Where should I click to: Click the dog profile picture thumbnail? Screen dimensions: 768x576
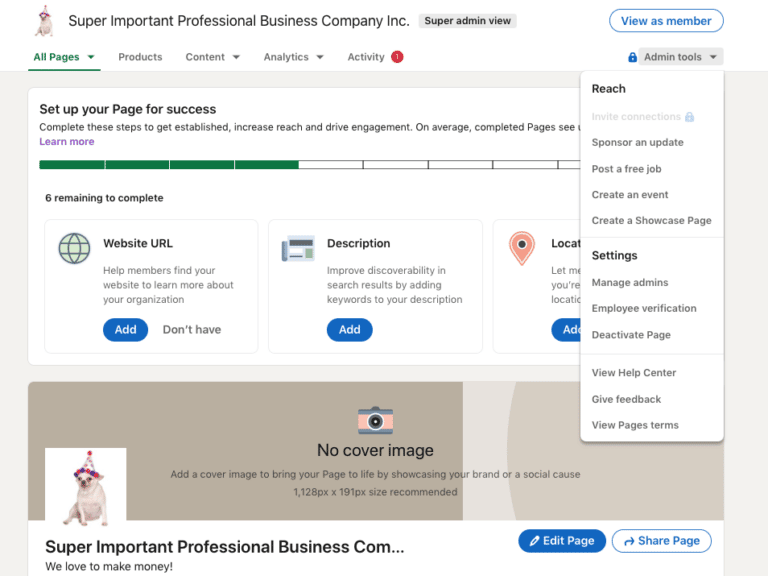pyautogui.click(x=86, y=487)
